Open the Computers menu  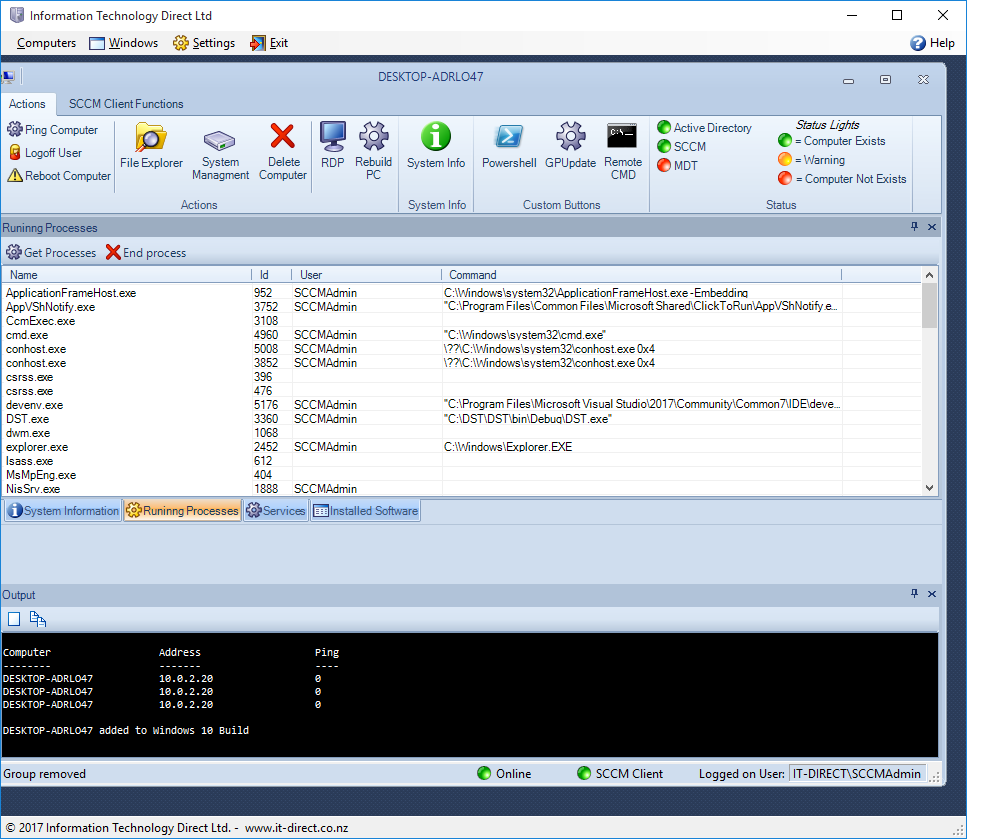pos(46,43)
